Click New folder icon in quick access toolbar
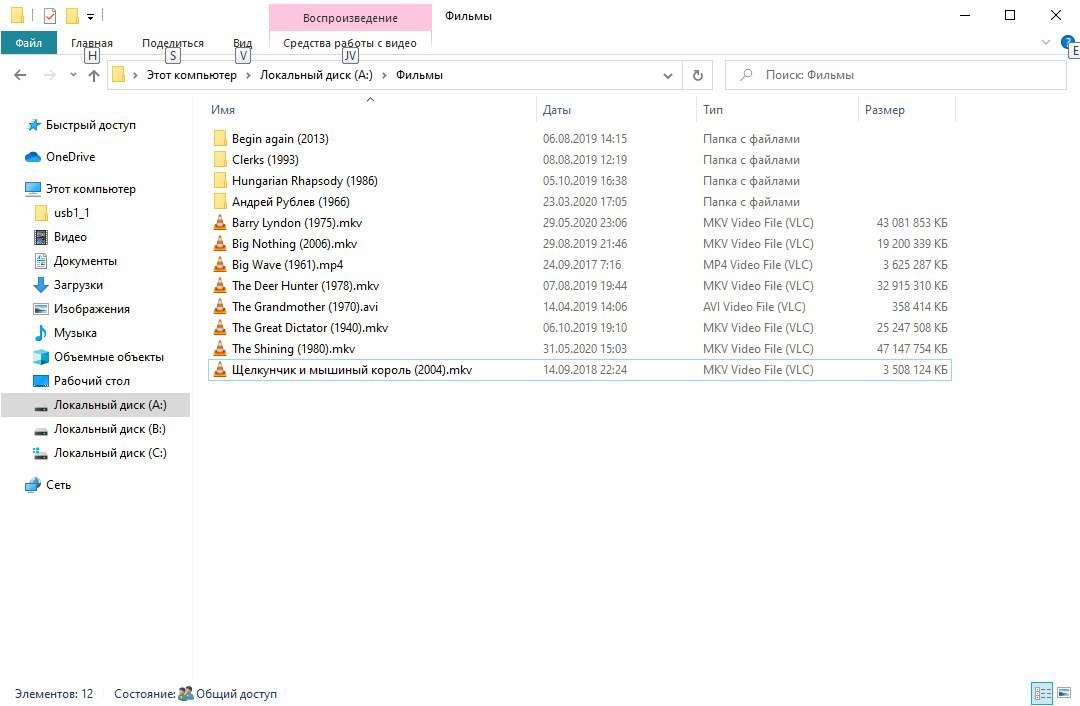Image resolution: width=1080 pixels, height=706 pixels. 72,15
